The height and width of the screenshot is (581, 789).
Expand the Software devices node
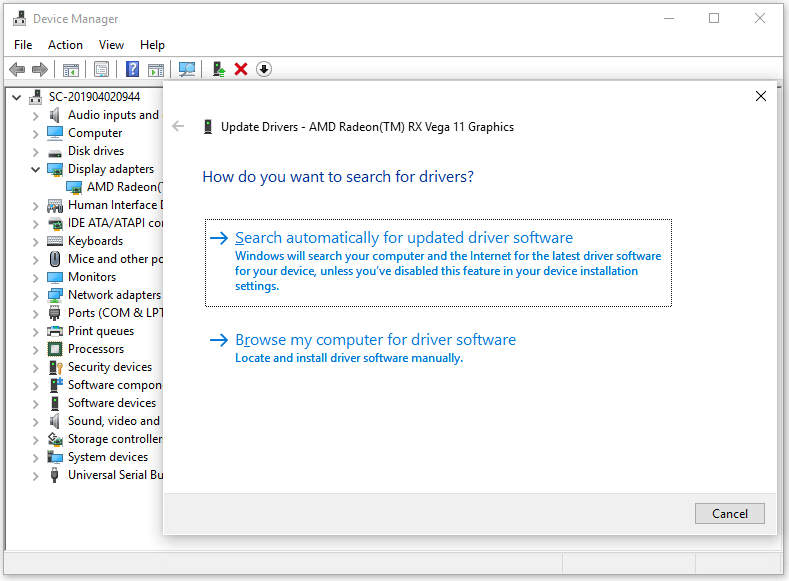point(35,403)
